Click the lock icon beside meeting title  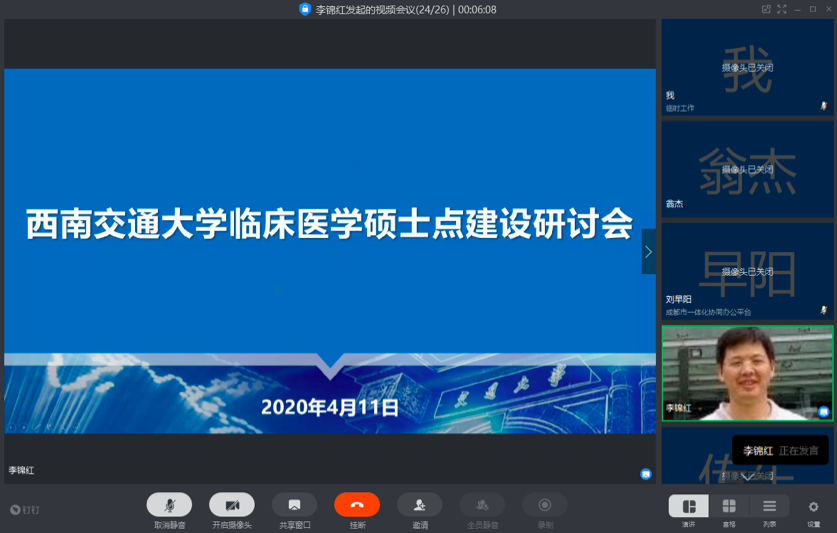point(305,10)
